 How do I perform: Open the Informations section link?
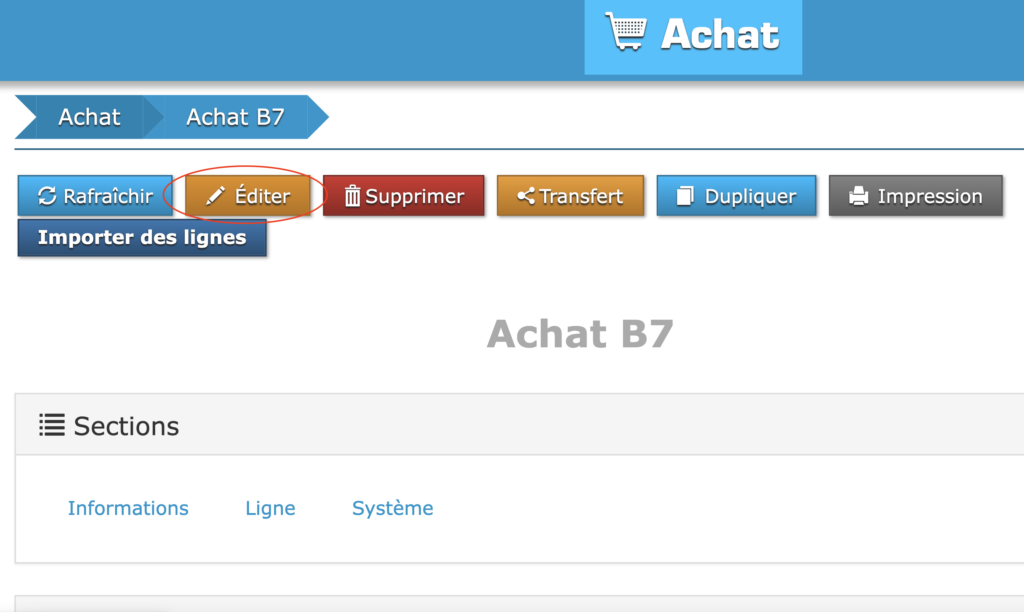128,508
